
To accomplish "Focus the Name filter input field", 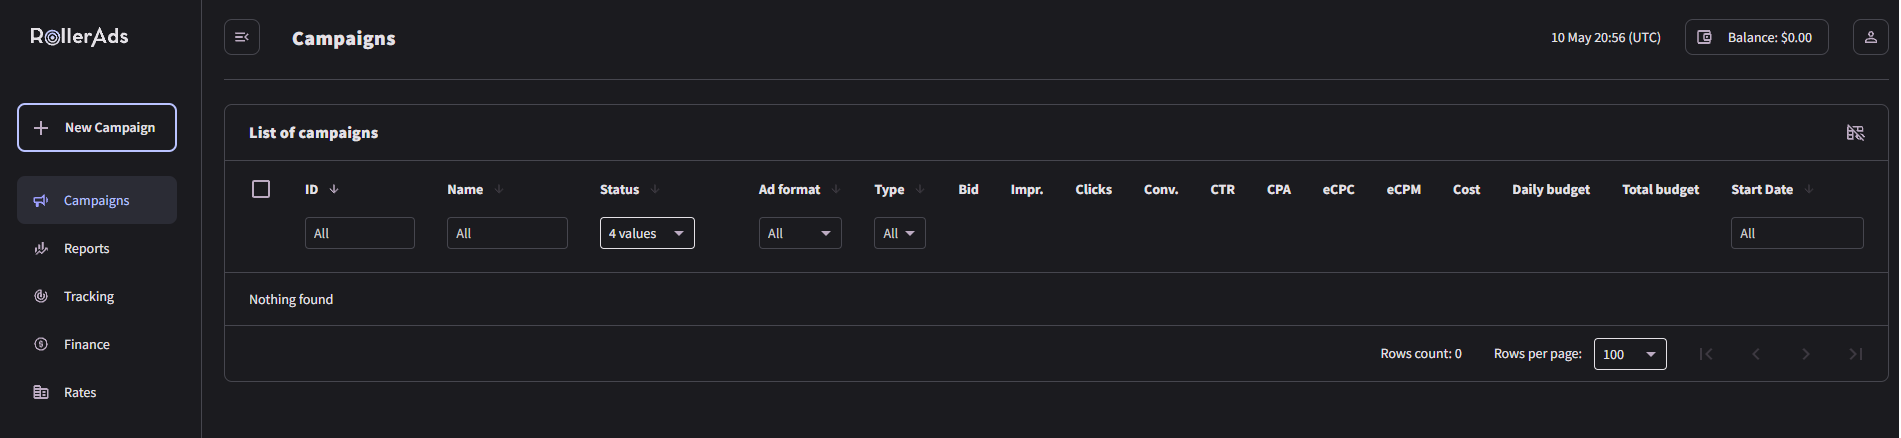I will 507,233.
